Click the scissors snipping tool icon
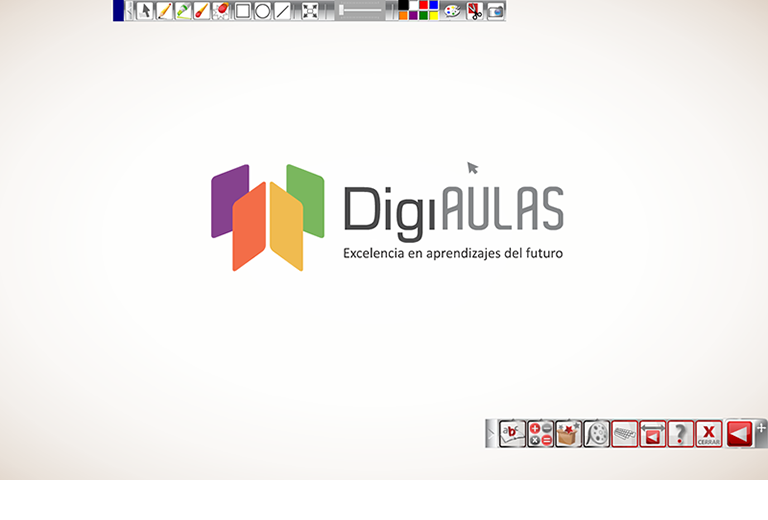Screen dimensions: 768x520 click(474, 11)
